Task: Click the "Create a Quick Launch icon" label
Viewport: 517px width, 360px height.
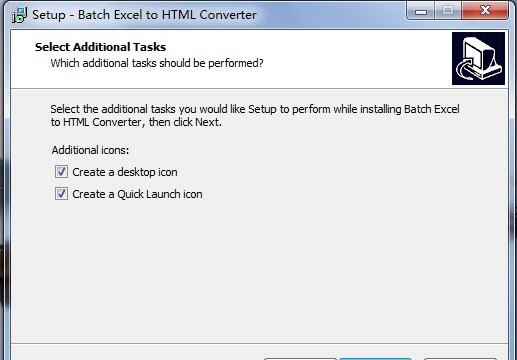Action: pos(137,194)
